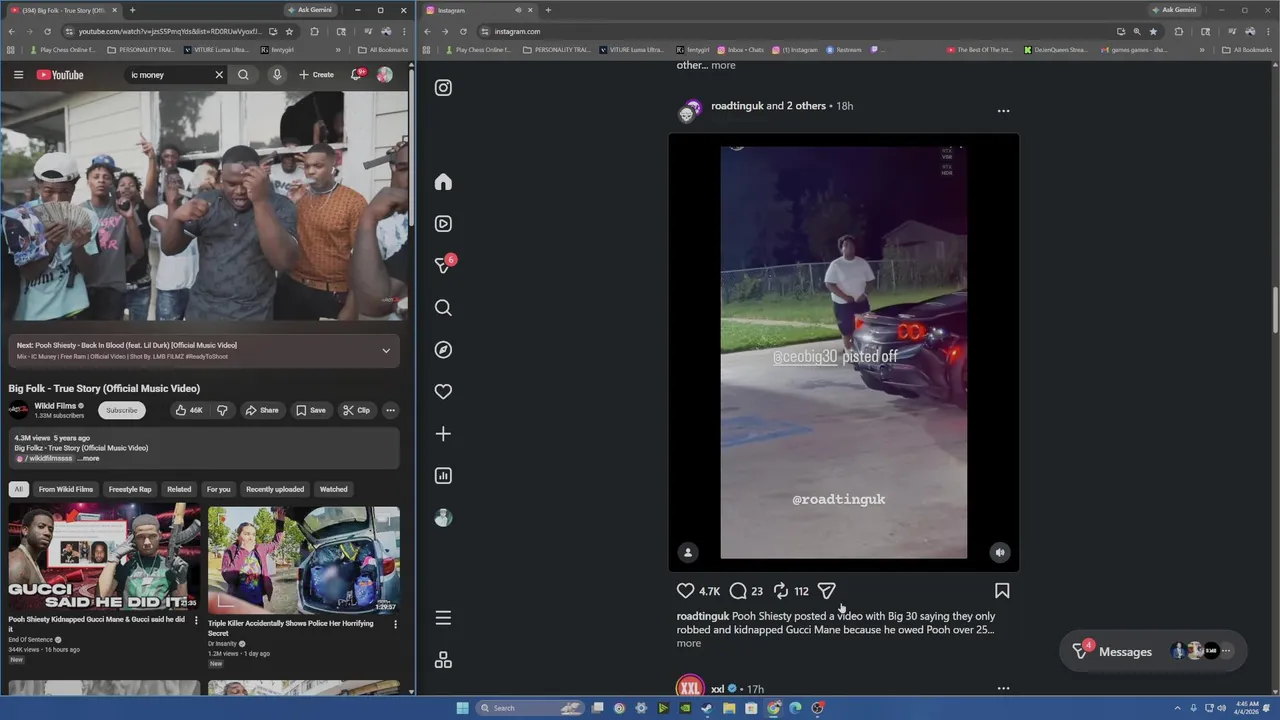Image resolution: width=1280 pixels, height=720 pixels.
Task: Share roadtinguk post via send icon
Action: click(826, 591)
